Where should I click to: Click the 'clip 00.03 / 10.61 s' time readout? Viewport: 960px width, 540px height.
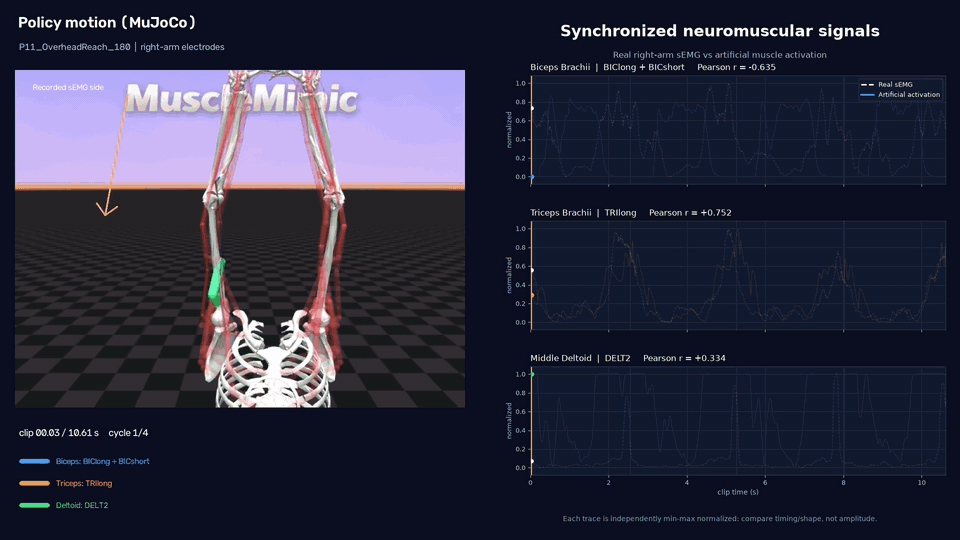pyautogui.click(x=59, y=433)
